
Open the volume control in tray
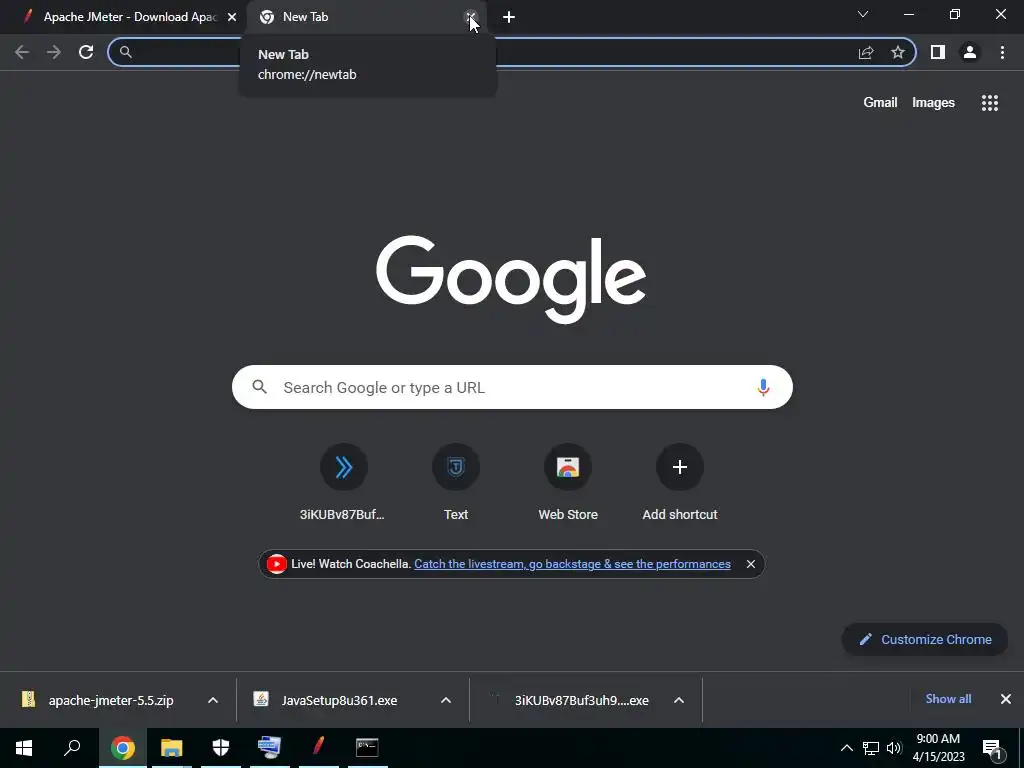(894, 748)
